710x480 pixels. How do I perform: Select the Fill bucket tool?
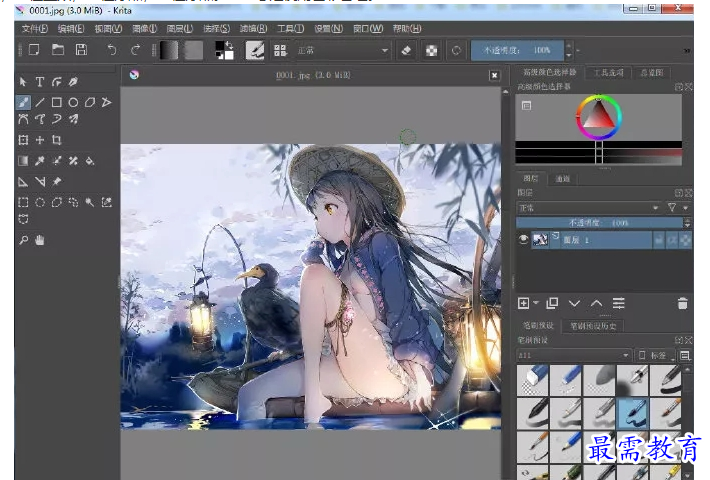[90, 161]
